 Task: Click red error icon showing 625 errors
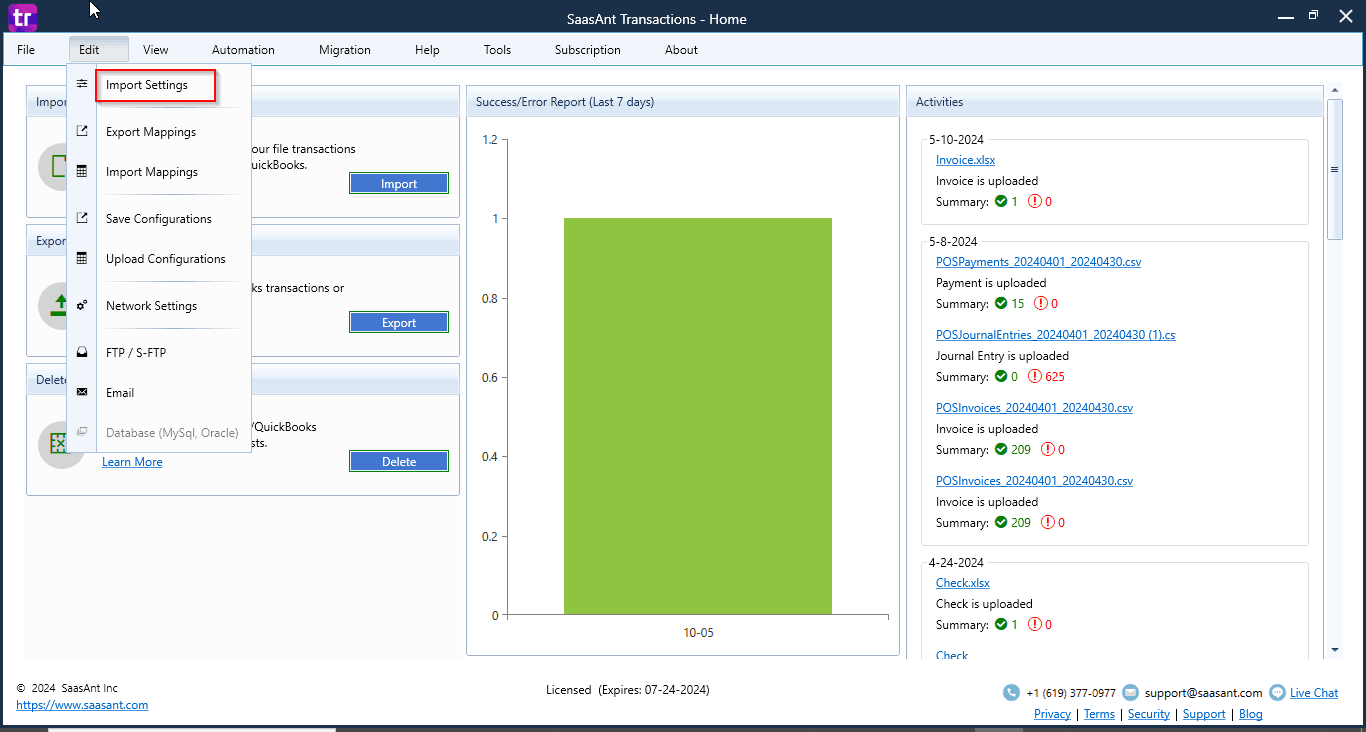pos(1034,377)
